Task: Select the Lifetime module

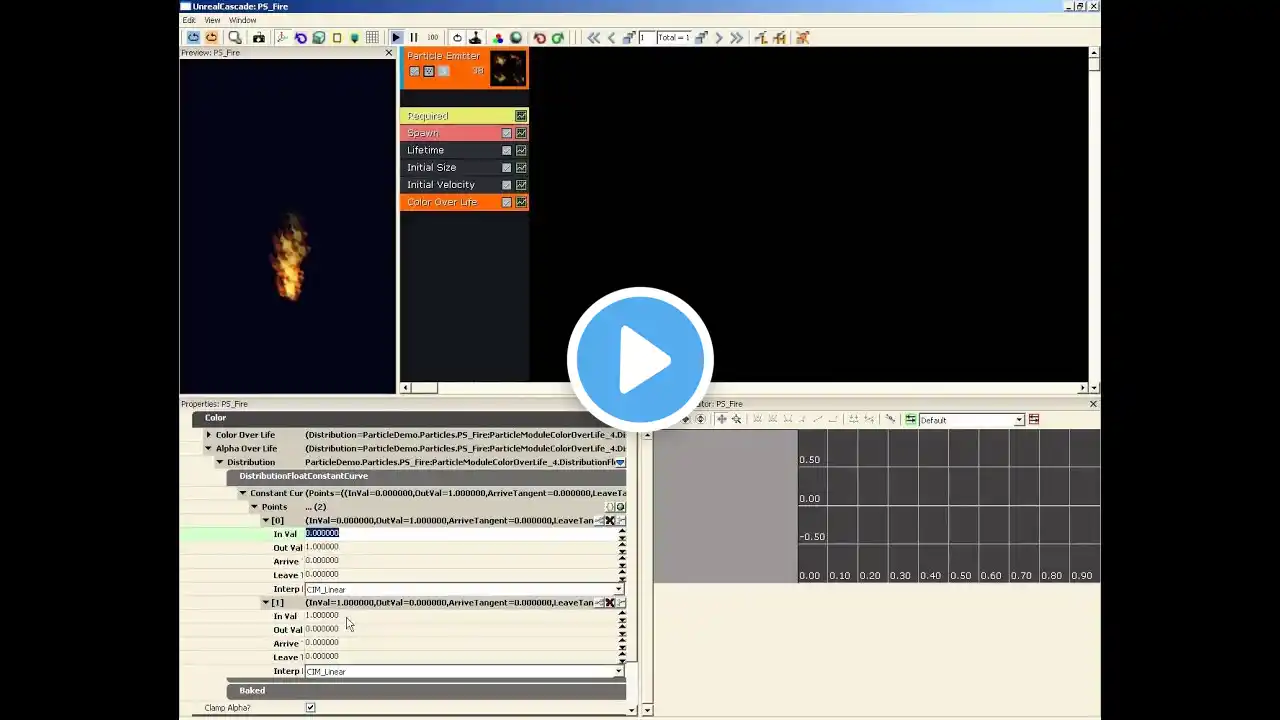Action: tap(464, 150)
